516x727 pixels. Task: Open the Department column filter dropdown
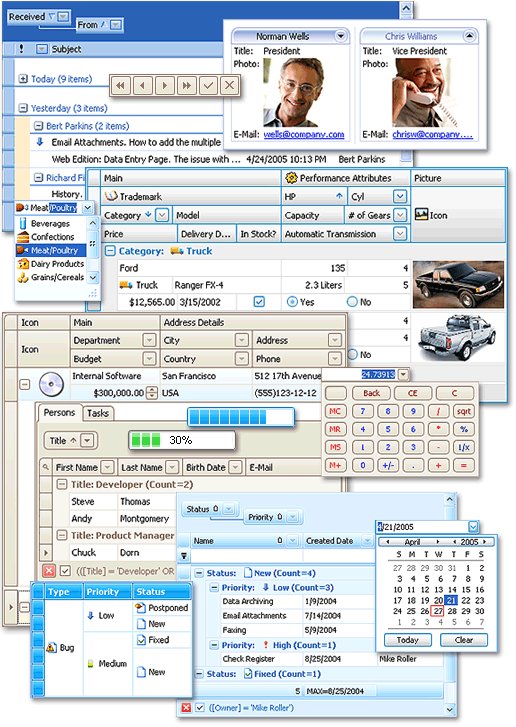click(x=149, y=340)
